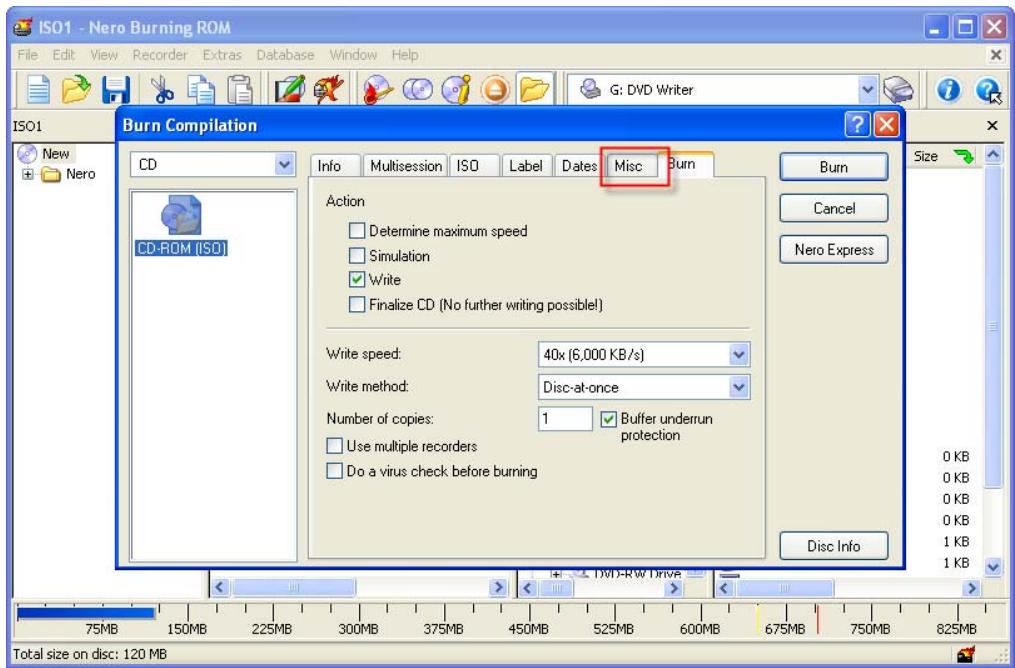Click the Burn disc flame icon
Screen dimensions: 1015x668
377,90
